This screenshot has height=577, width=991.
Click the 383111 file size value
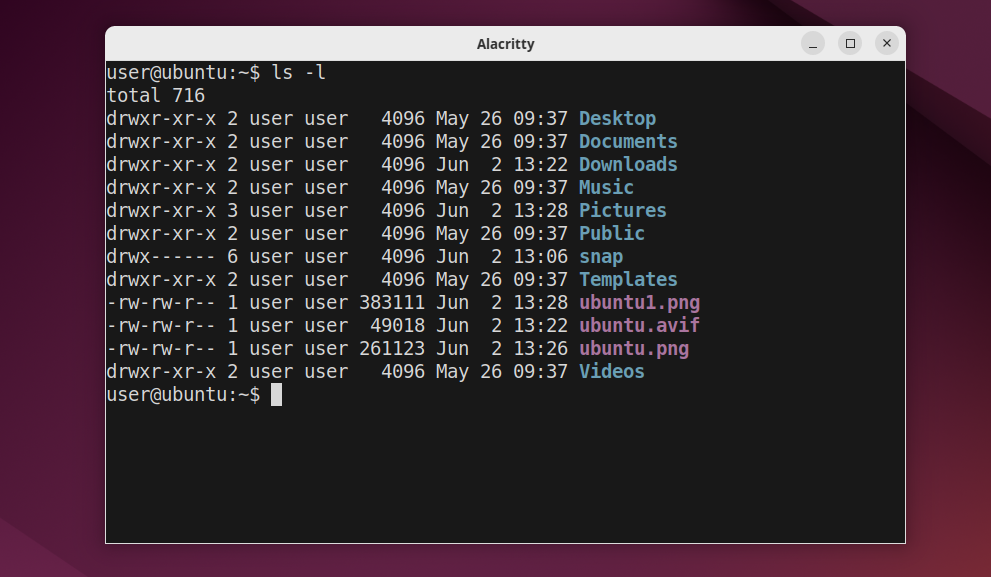(x=392, y=303)
